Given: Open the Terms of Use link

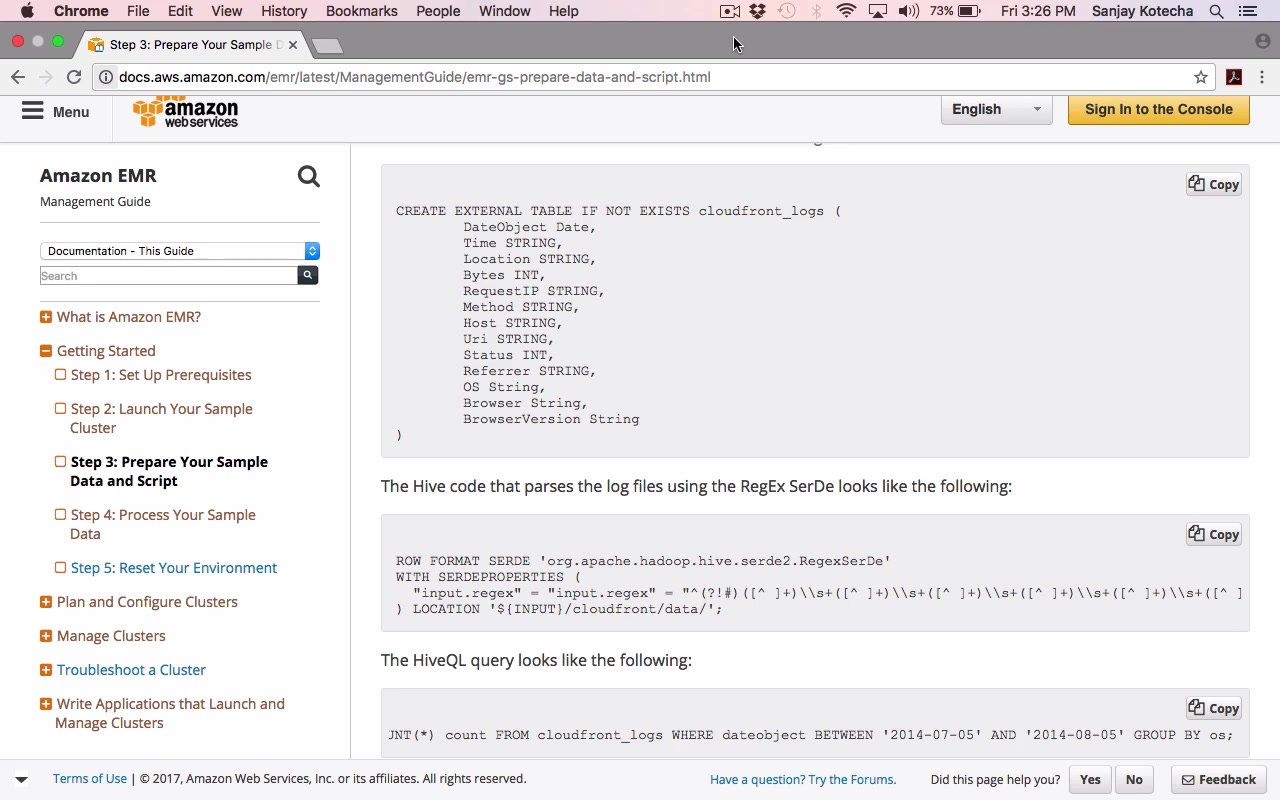Looking at the screenshot, I should (90, 779).
